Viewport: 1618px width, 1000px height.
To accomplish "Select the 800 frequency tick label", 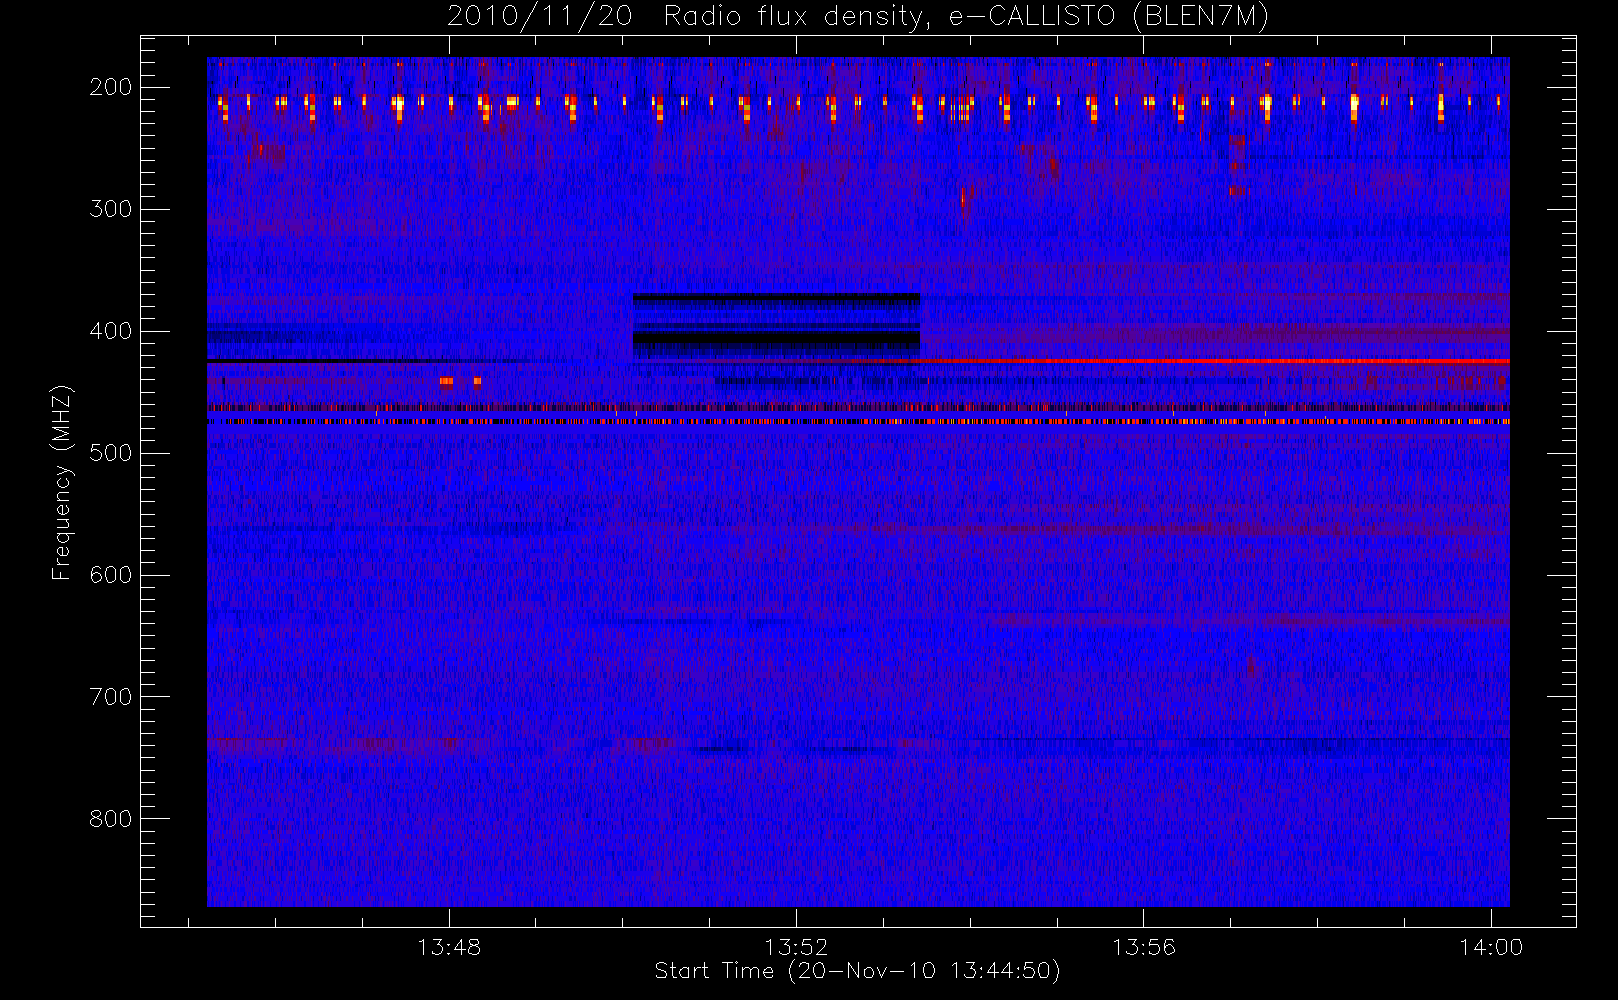I will [111, 819].
